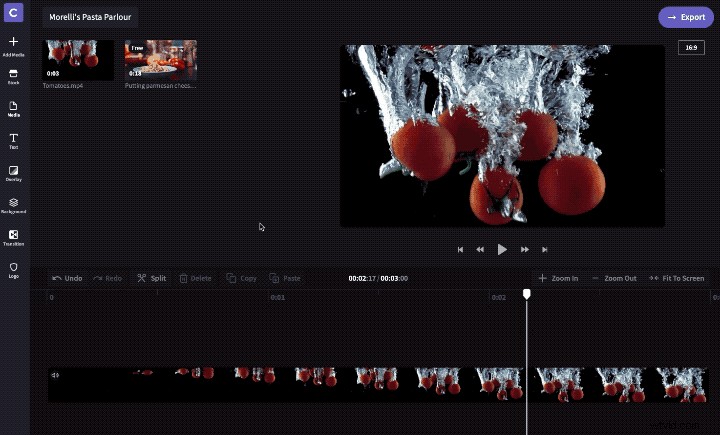Click the timecode 00:02:17 / 00:03:00 display
This screenshot has height=435, width=720.
click(x=378, y=278)
